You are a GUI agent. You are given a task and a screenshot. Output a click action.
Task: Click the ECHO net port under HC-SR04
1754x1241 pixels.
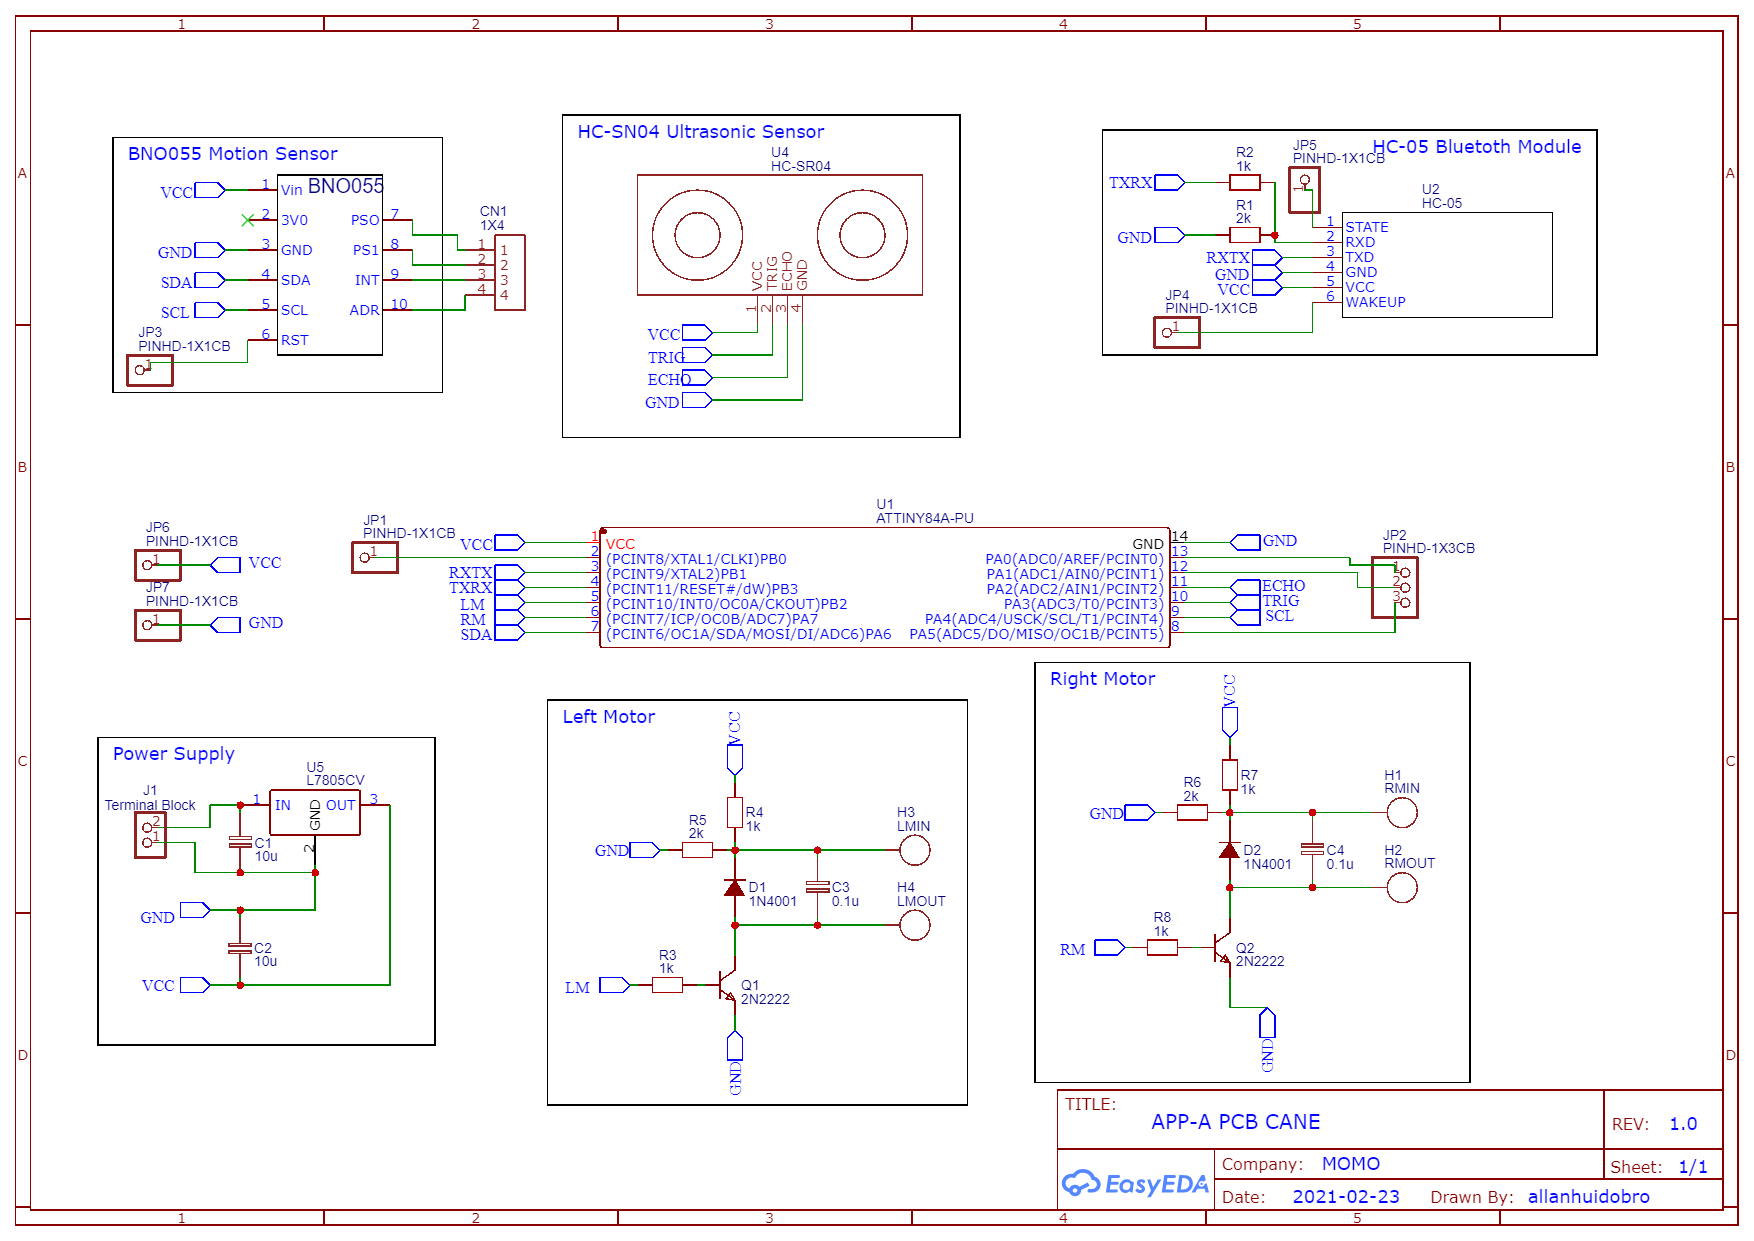(x=697, y=377)
